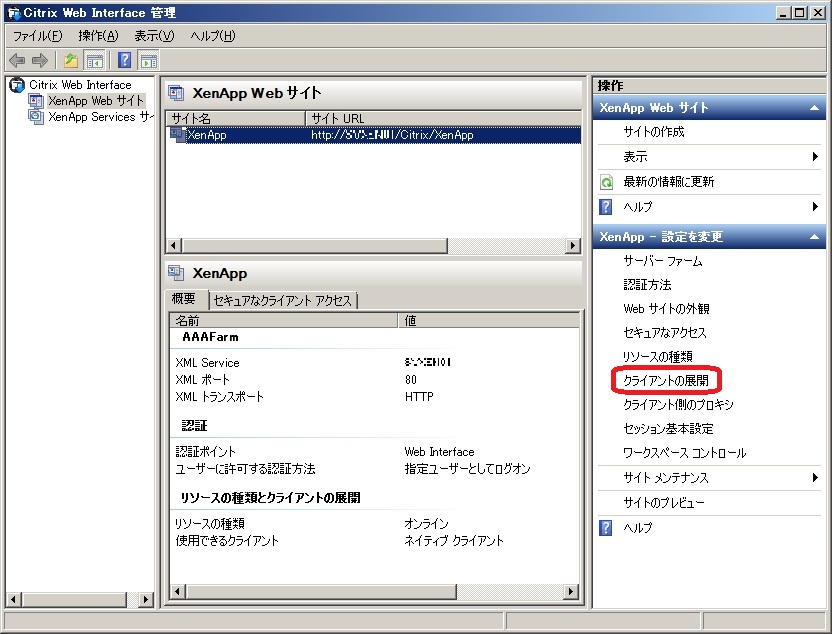The image size is (832, 634).
Task: Select Citrix Web Interface root node
Action: coord(80,85)
